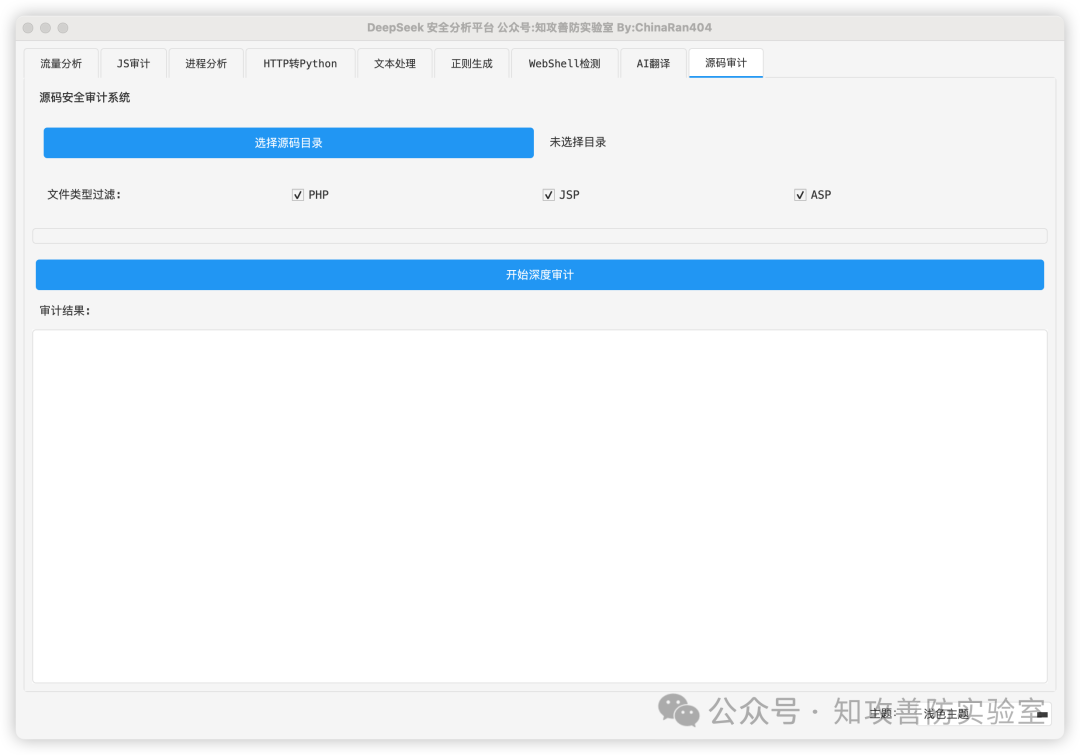1080x755 pixels.
Task: Disable the ASP file type checkbox
Action: tap(800, 195)
